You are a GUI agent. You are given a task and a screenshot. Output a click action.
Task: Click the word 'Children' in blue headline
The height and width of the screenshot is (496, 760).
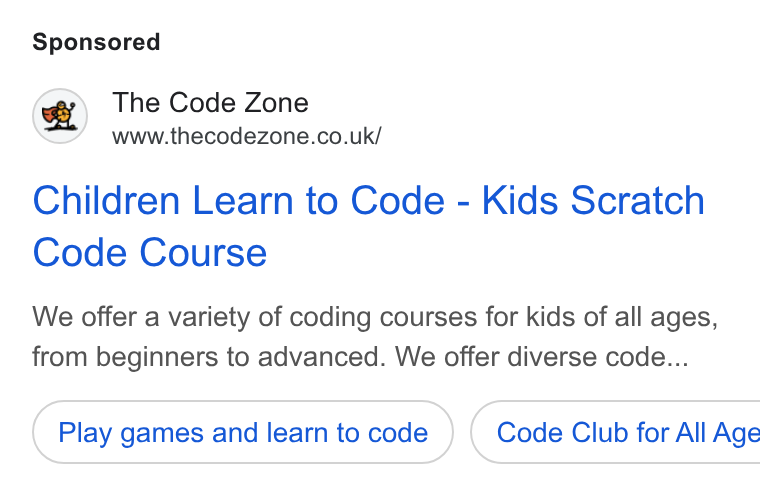(106, 200)
